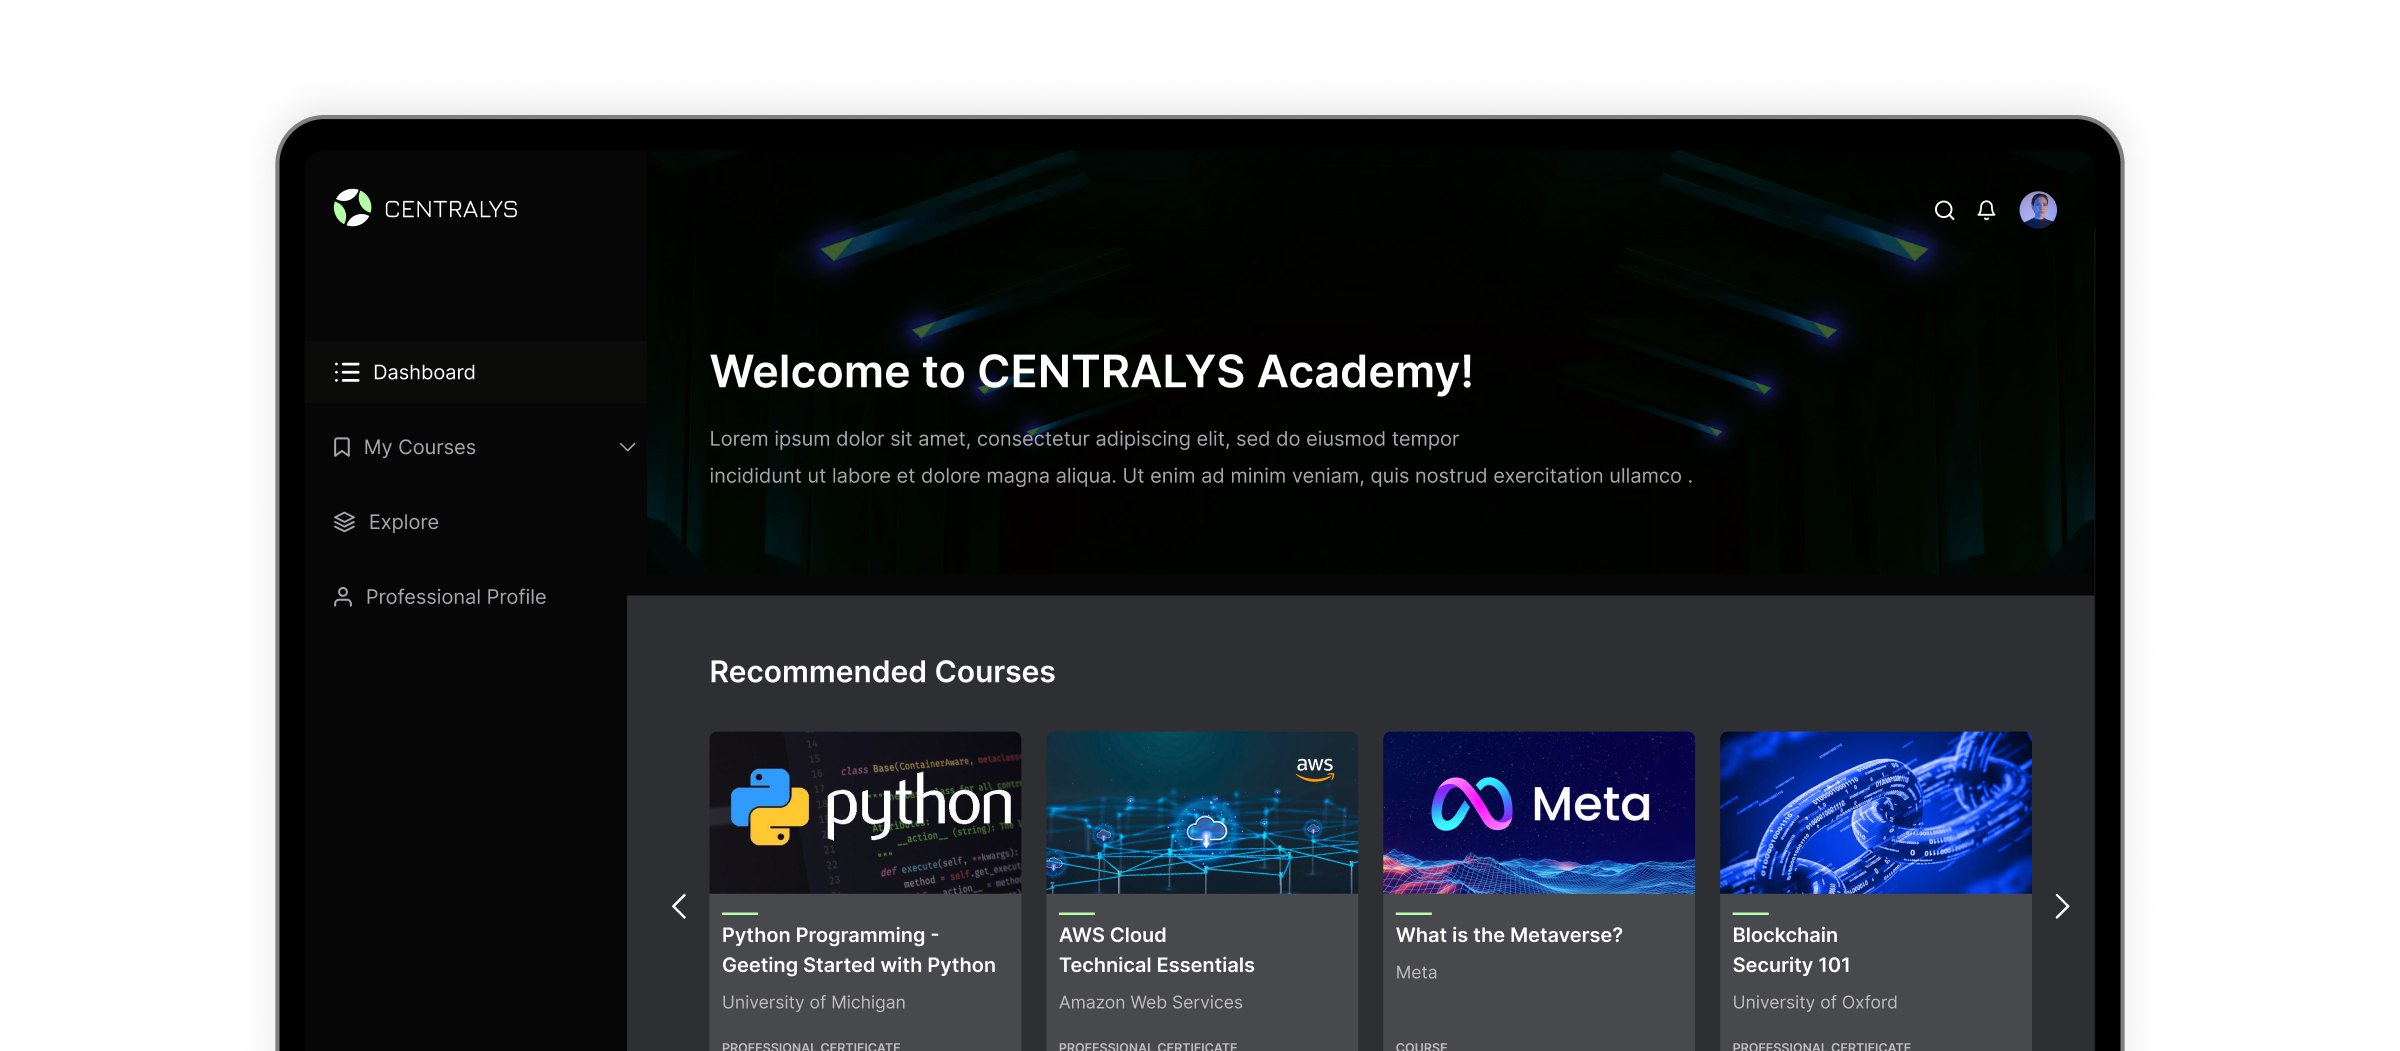2400x1051 pixels.
Task: Open AWS Cloud Technical Essentials title
Action: (x=1156, y=950)
